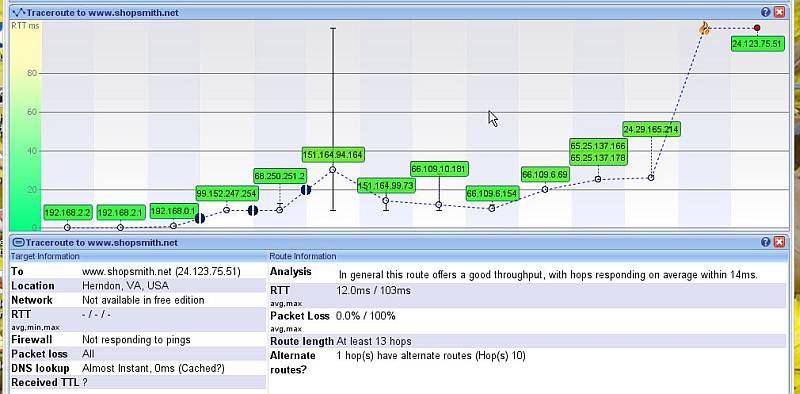800x394 pixels.
Task: Click the 24.123.75.51 destination label
Action: pyautogui.click(x=757, y=44)
